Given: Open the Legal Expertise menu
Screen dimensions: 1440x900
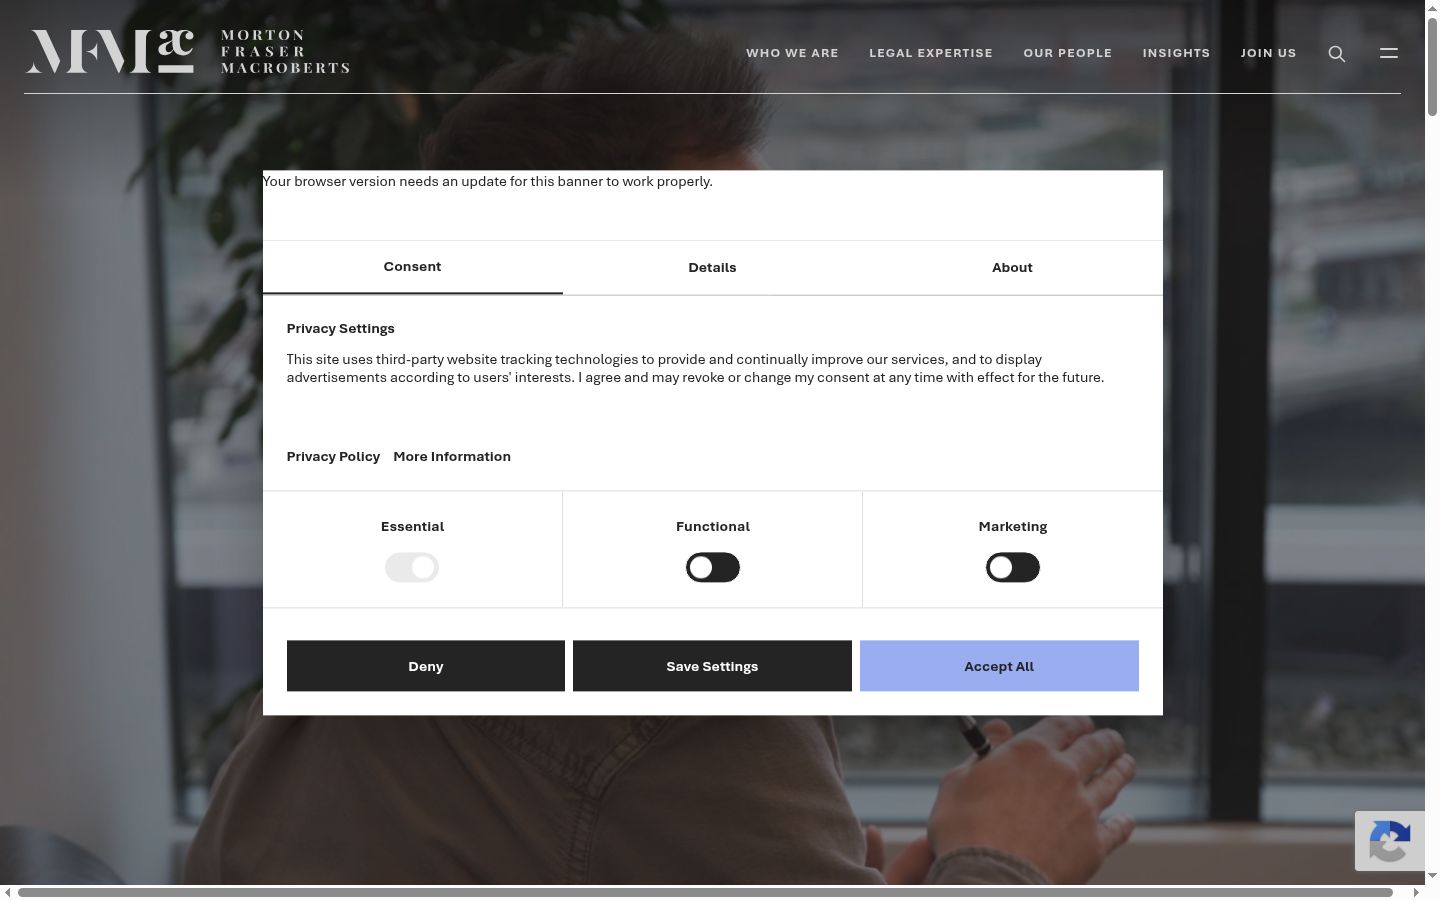Looking at the screenshot, I should coord(931,53).
